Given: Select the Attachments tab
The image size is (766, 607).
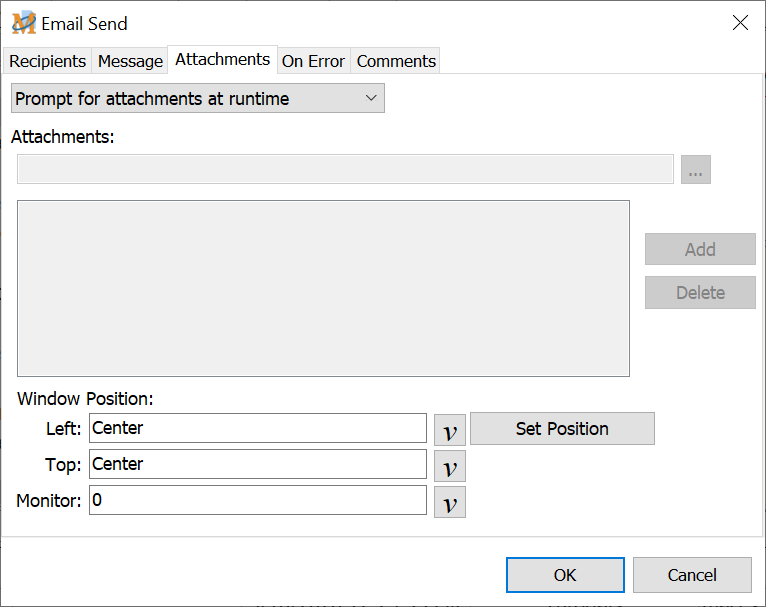Looking at the screenshot, I should pos(222,60).
